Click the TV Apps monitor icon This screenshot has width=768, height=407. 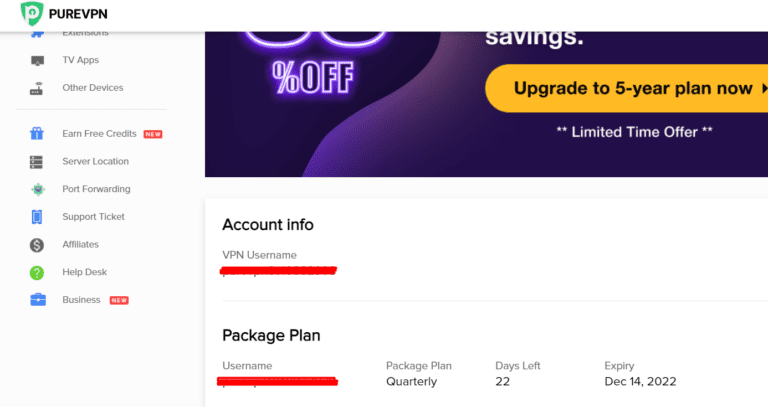click(x=37, y=60)
